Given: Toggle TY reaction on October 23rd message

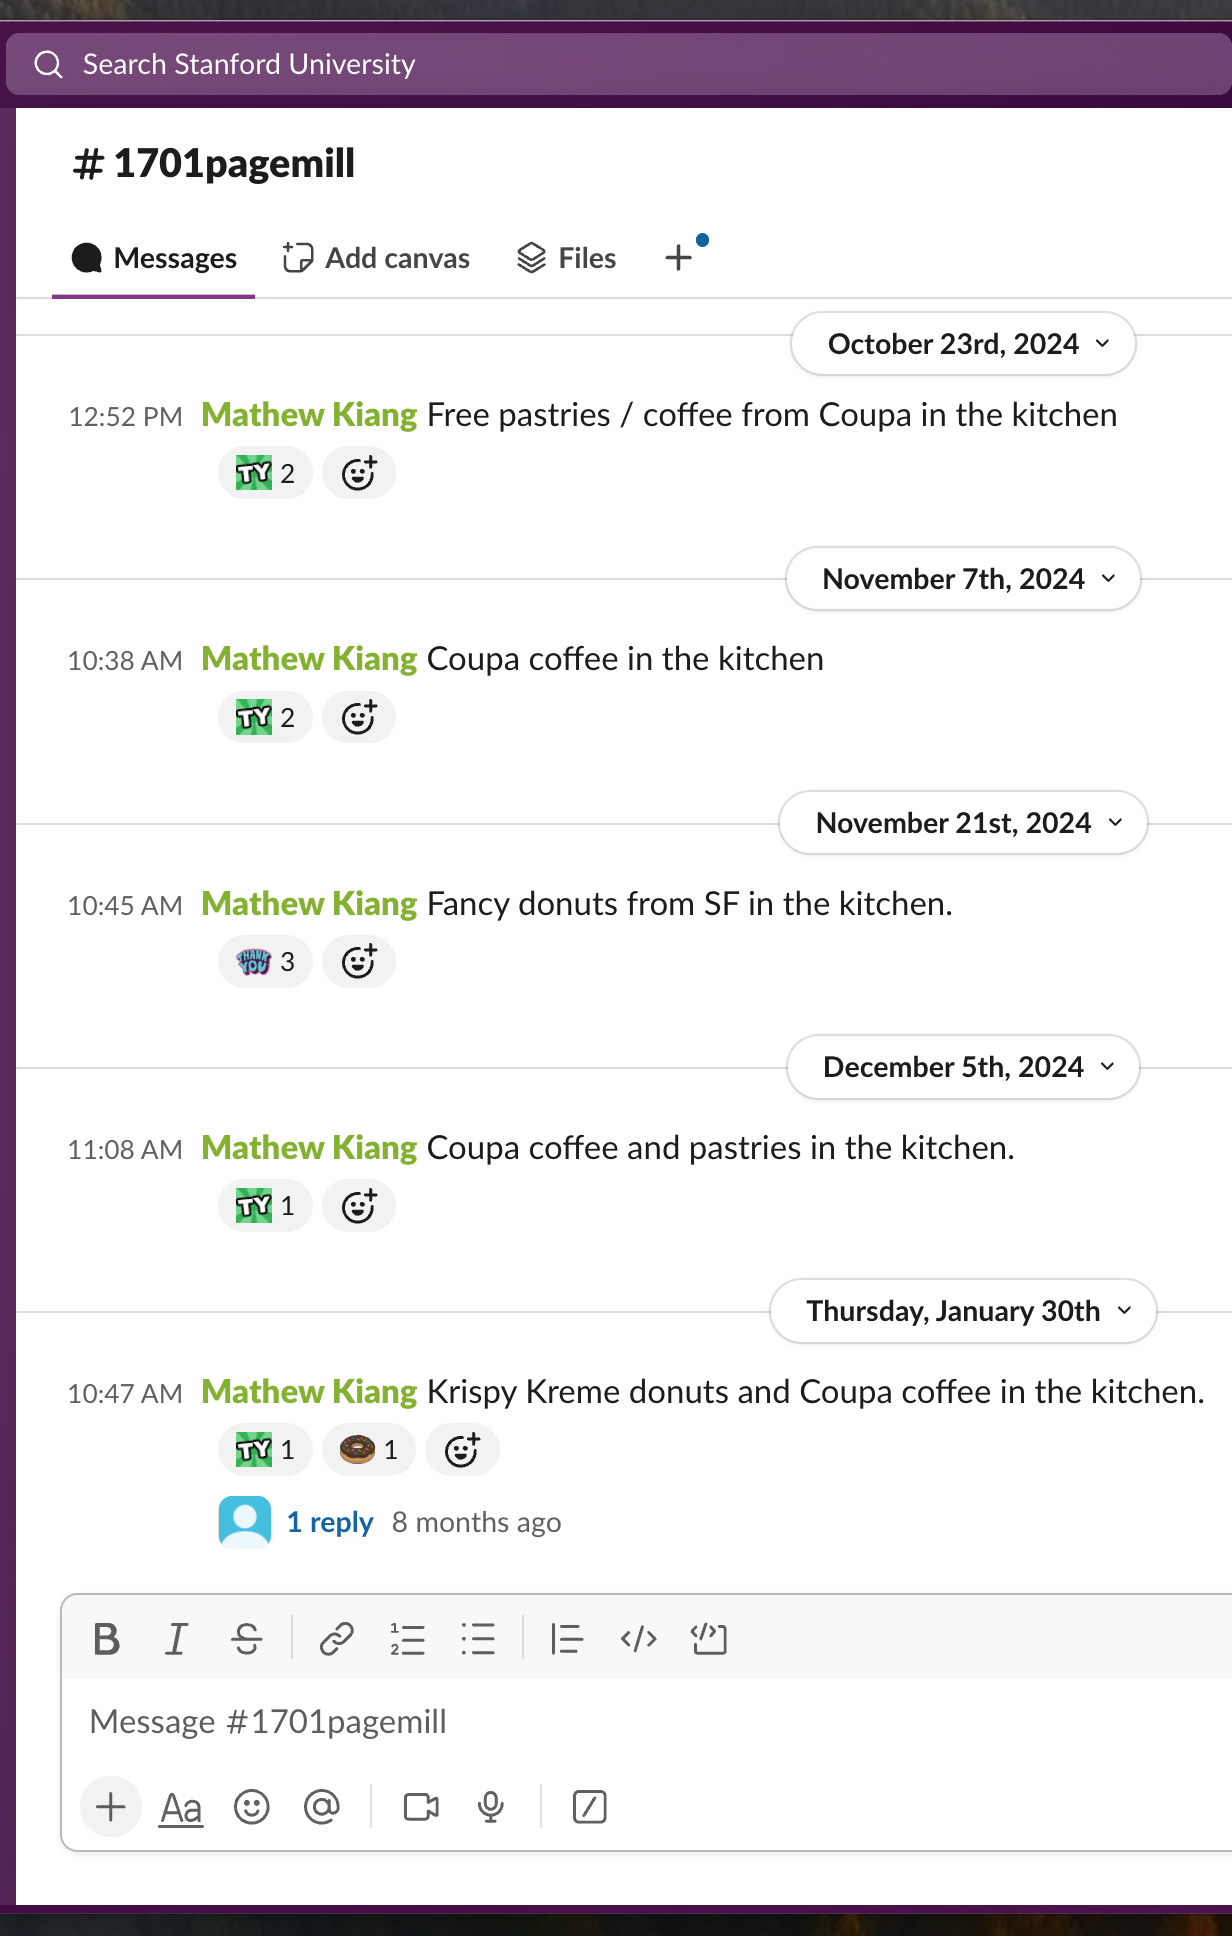Looking at the screenshot, I should 265,473.
